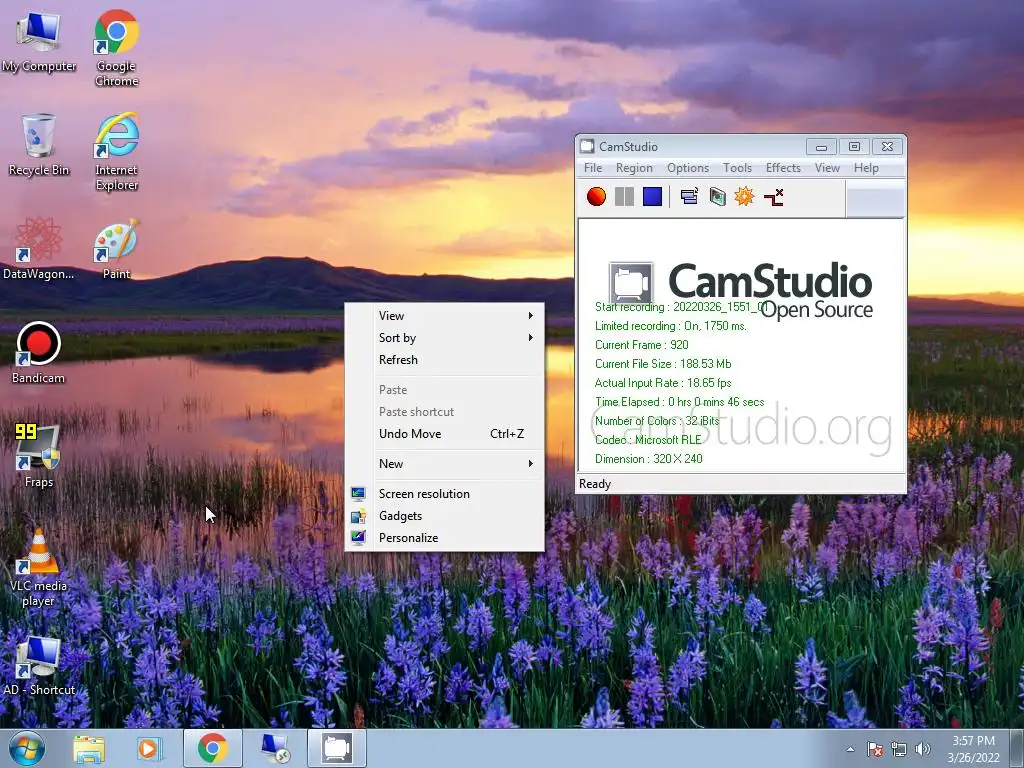Image resolution: width=1024 pixels, height=768 pixels.
Task: Select the Recycle Bin icon
Action: tap(39, 145)
